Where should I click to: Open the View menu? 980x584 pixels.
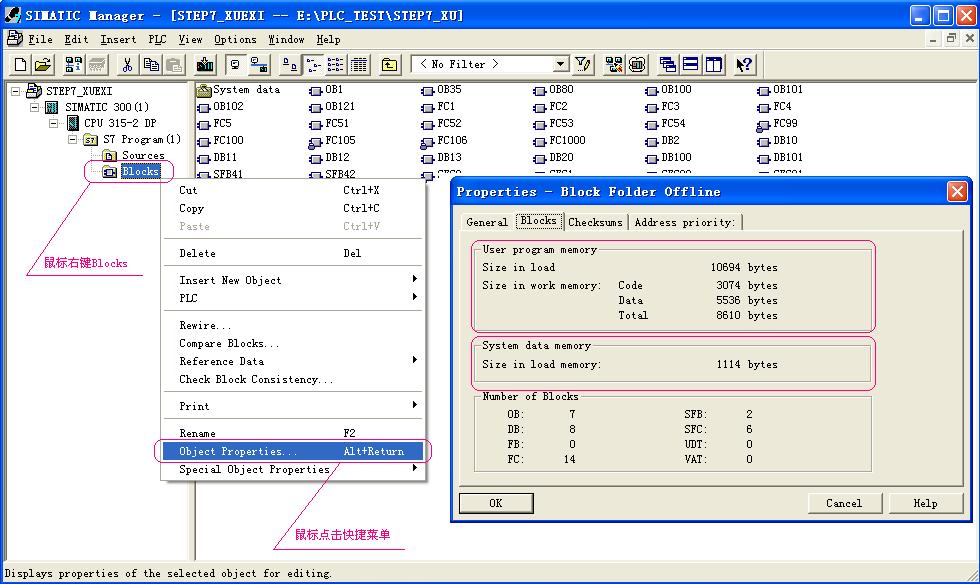(190, 39)
